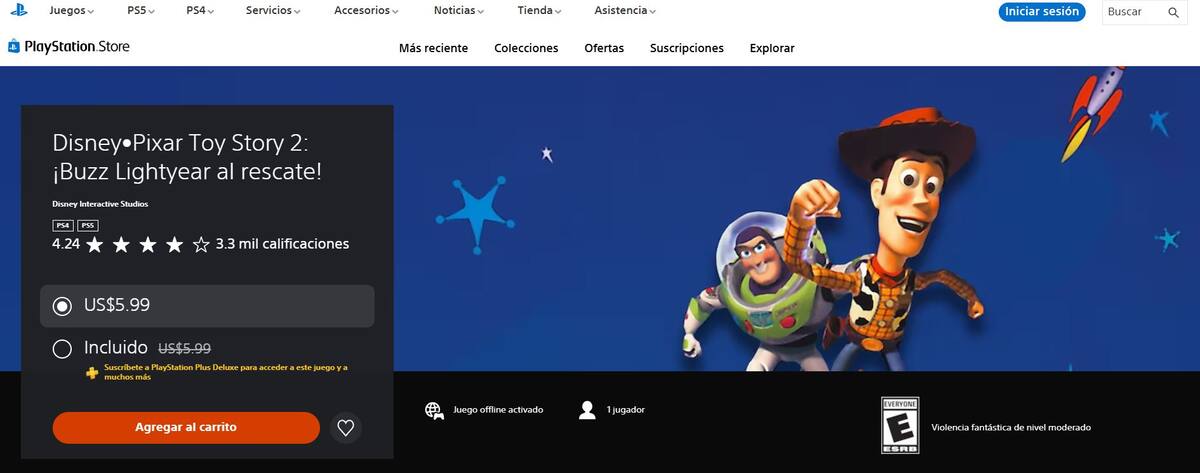Open the Ofertas tab
This screenshot has width=1200, height=473.
(x=604, y=48)
